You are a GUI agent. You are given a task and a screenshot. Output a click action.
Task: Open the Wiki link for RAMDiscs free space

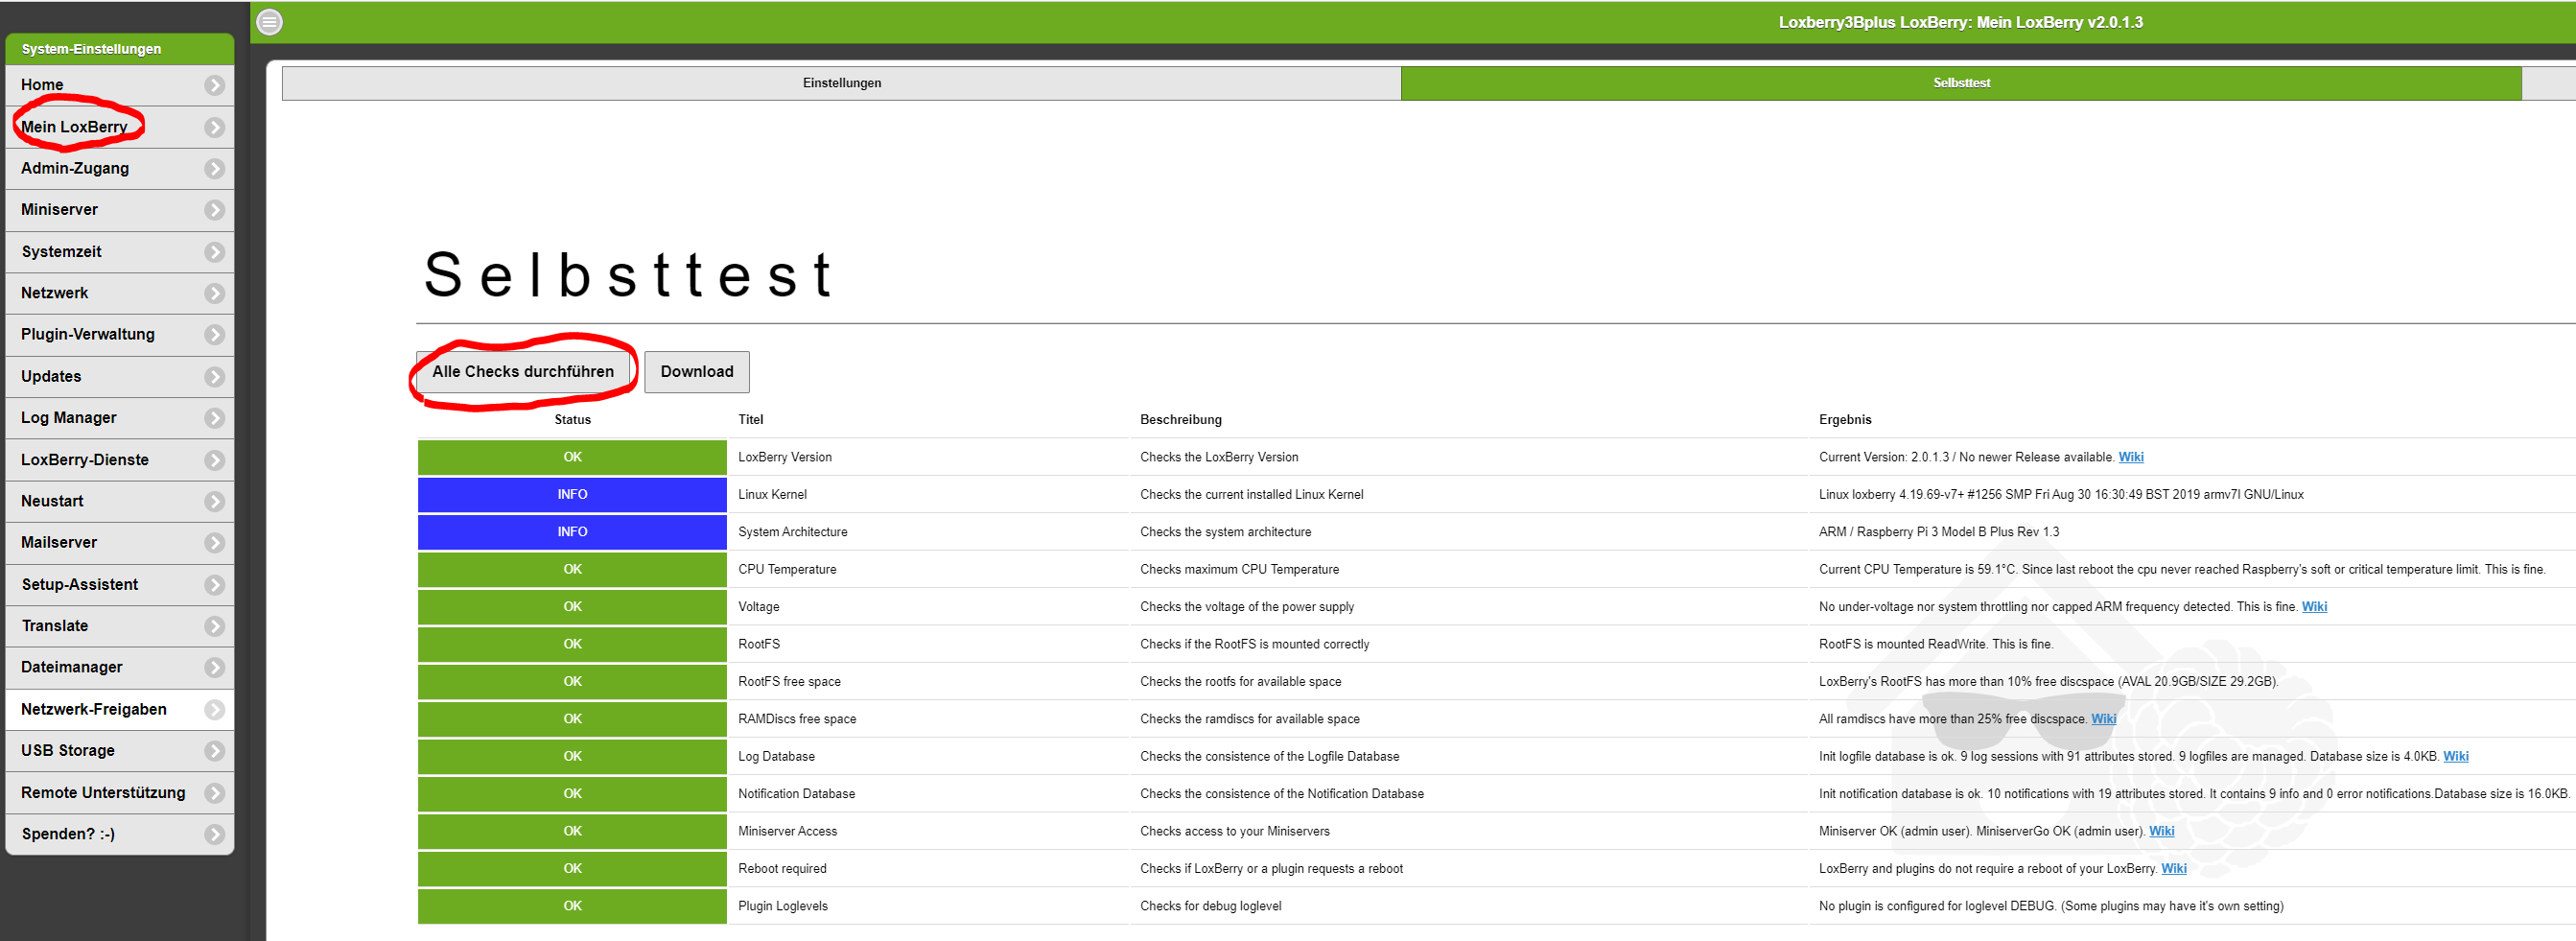pyautogui.click(x=2104, y=719)
